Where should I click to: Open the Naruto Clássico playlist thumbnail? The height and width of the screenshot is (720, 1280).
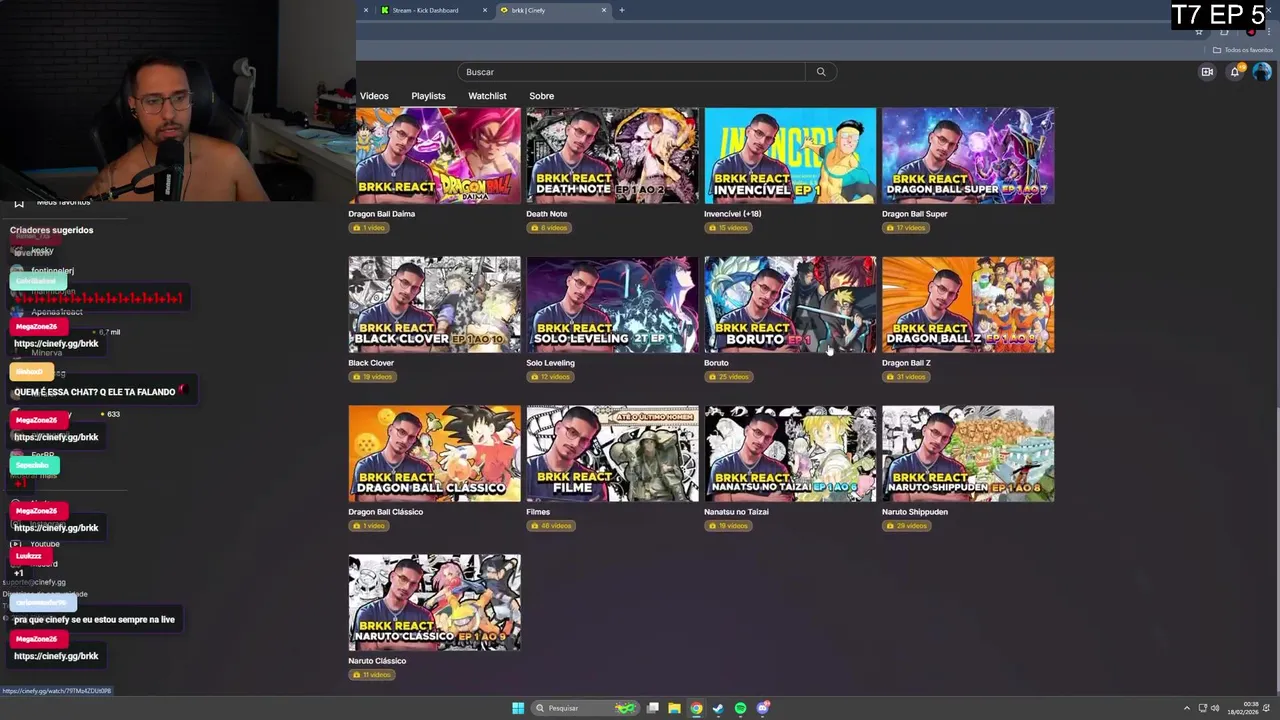click(x=434, y=603)
